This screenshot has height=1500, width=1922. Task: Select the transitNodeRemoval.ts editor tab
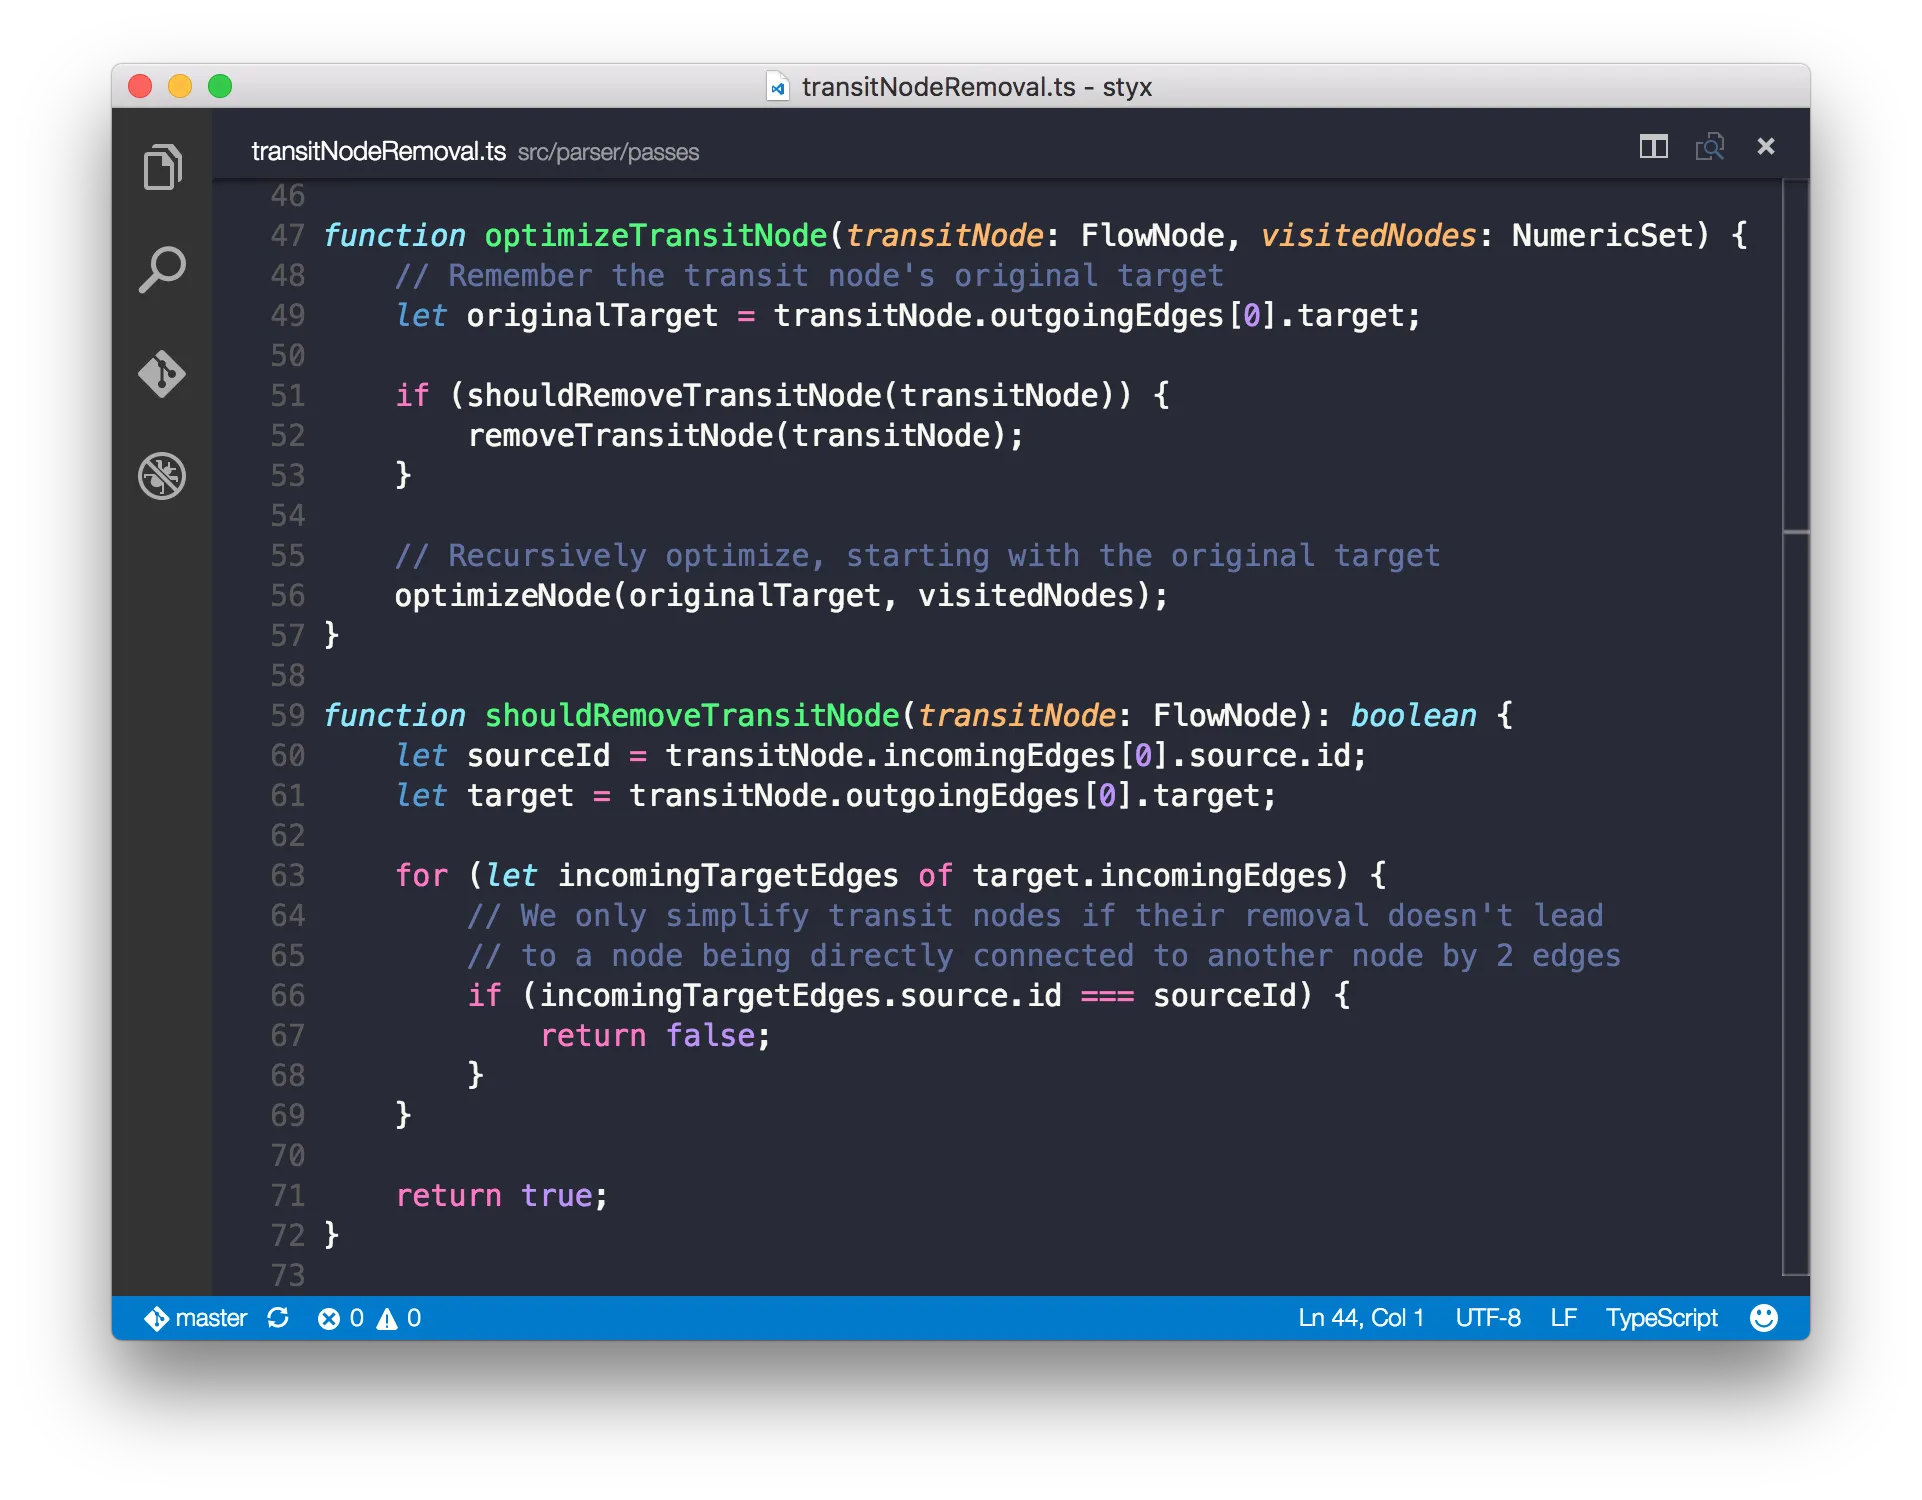coord(378,151)
